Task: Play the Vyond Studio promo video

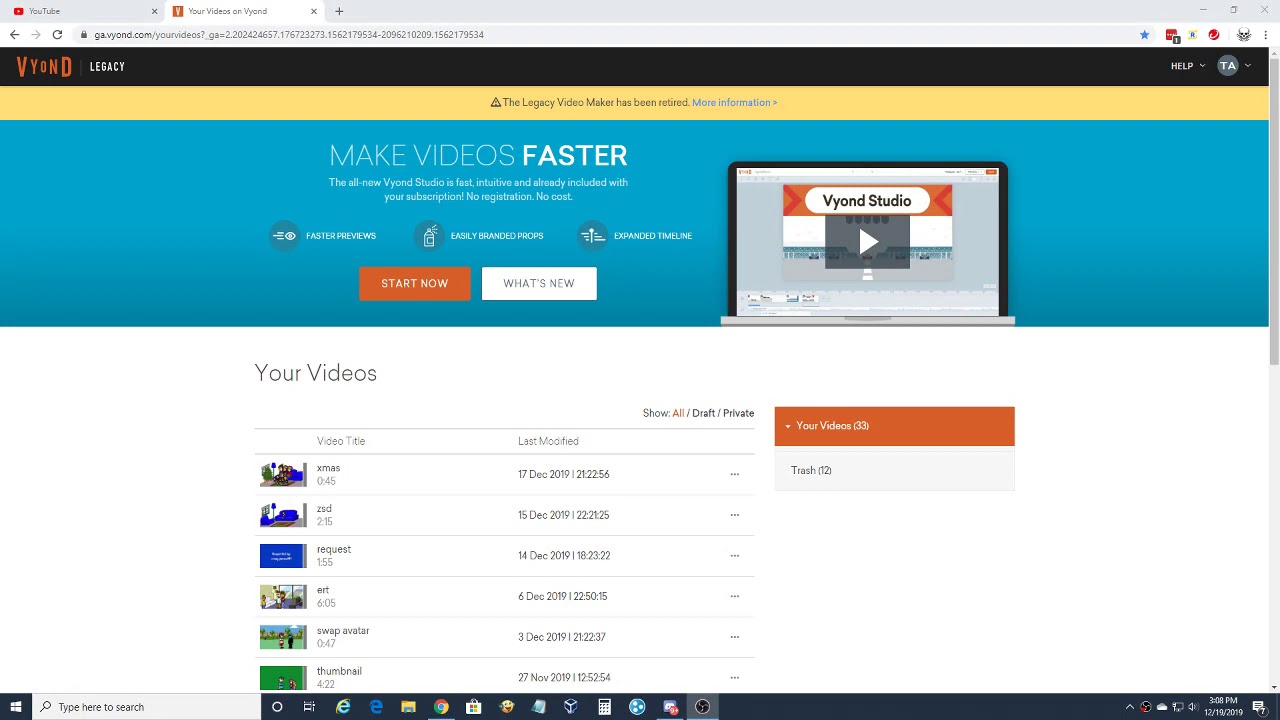Action: click(867, 242)
